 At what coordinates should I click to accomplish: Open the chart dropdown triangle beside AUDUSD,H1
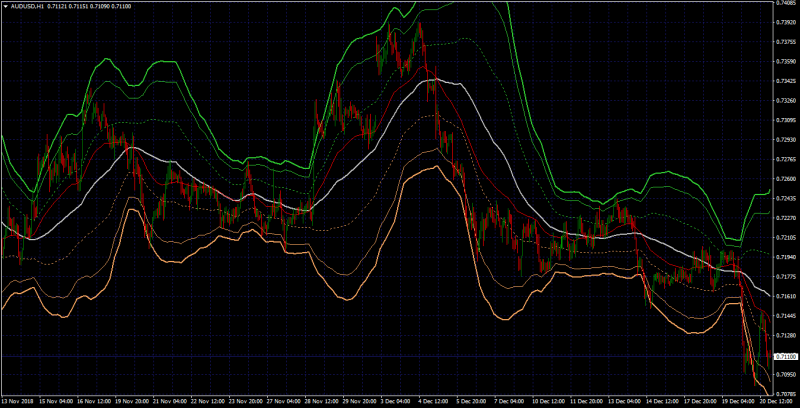(x=5, y=6)
